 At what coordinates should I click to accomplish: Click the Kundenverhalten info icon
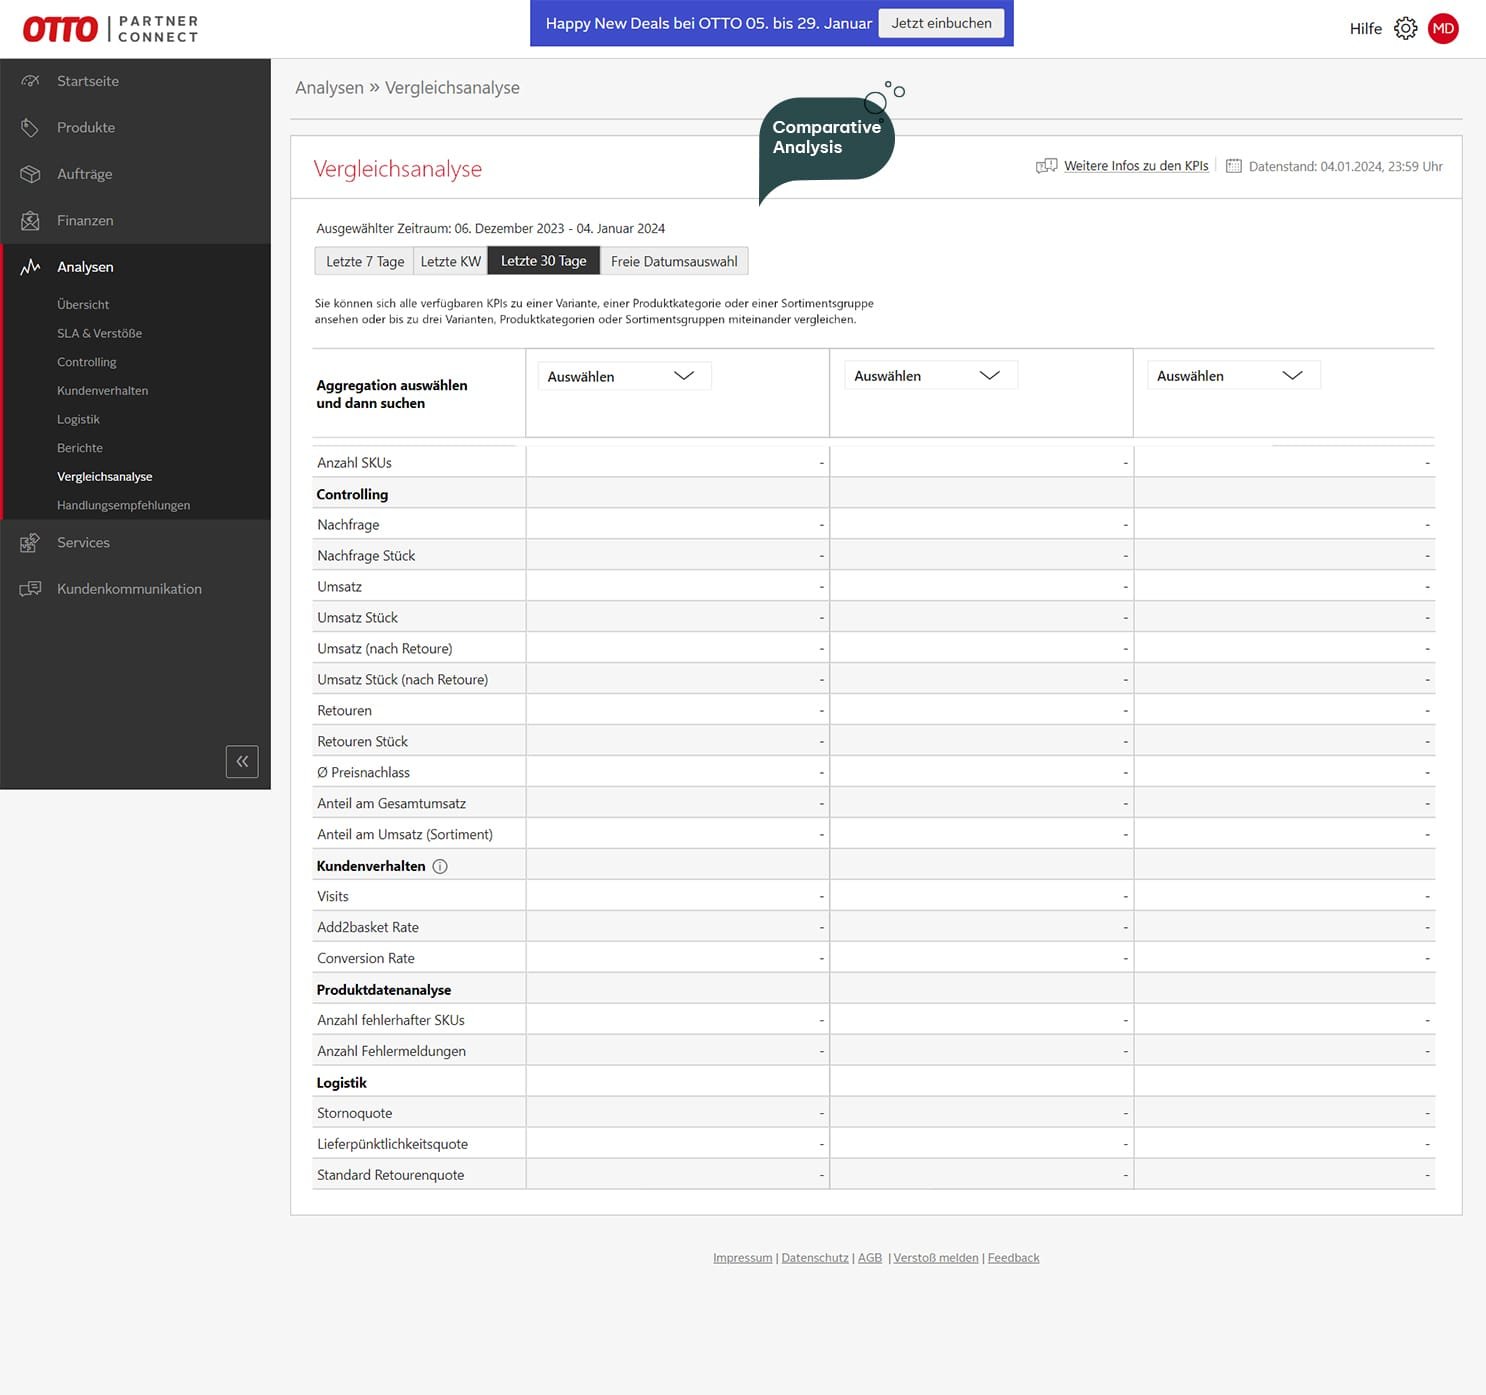440,866
